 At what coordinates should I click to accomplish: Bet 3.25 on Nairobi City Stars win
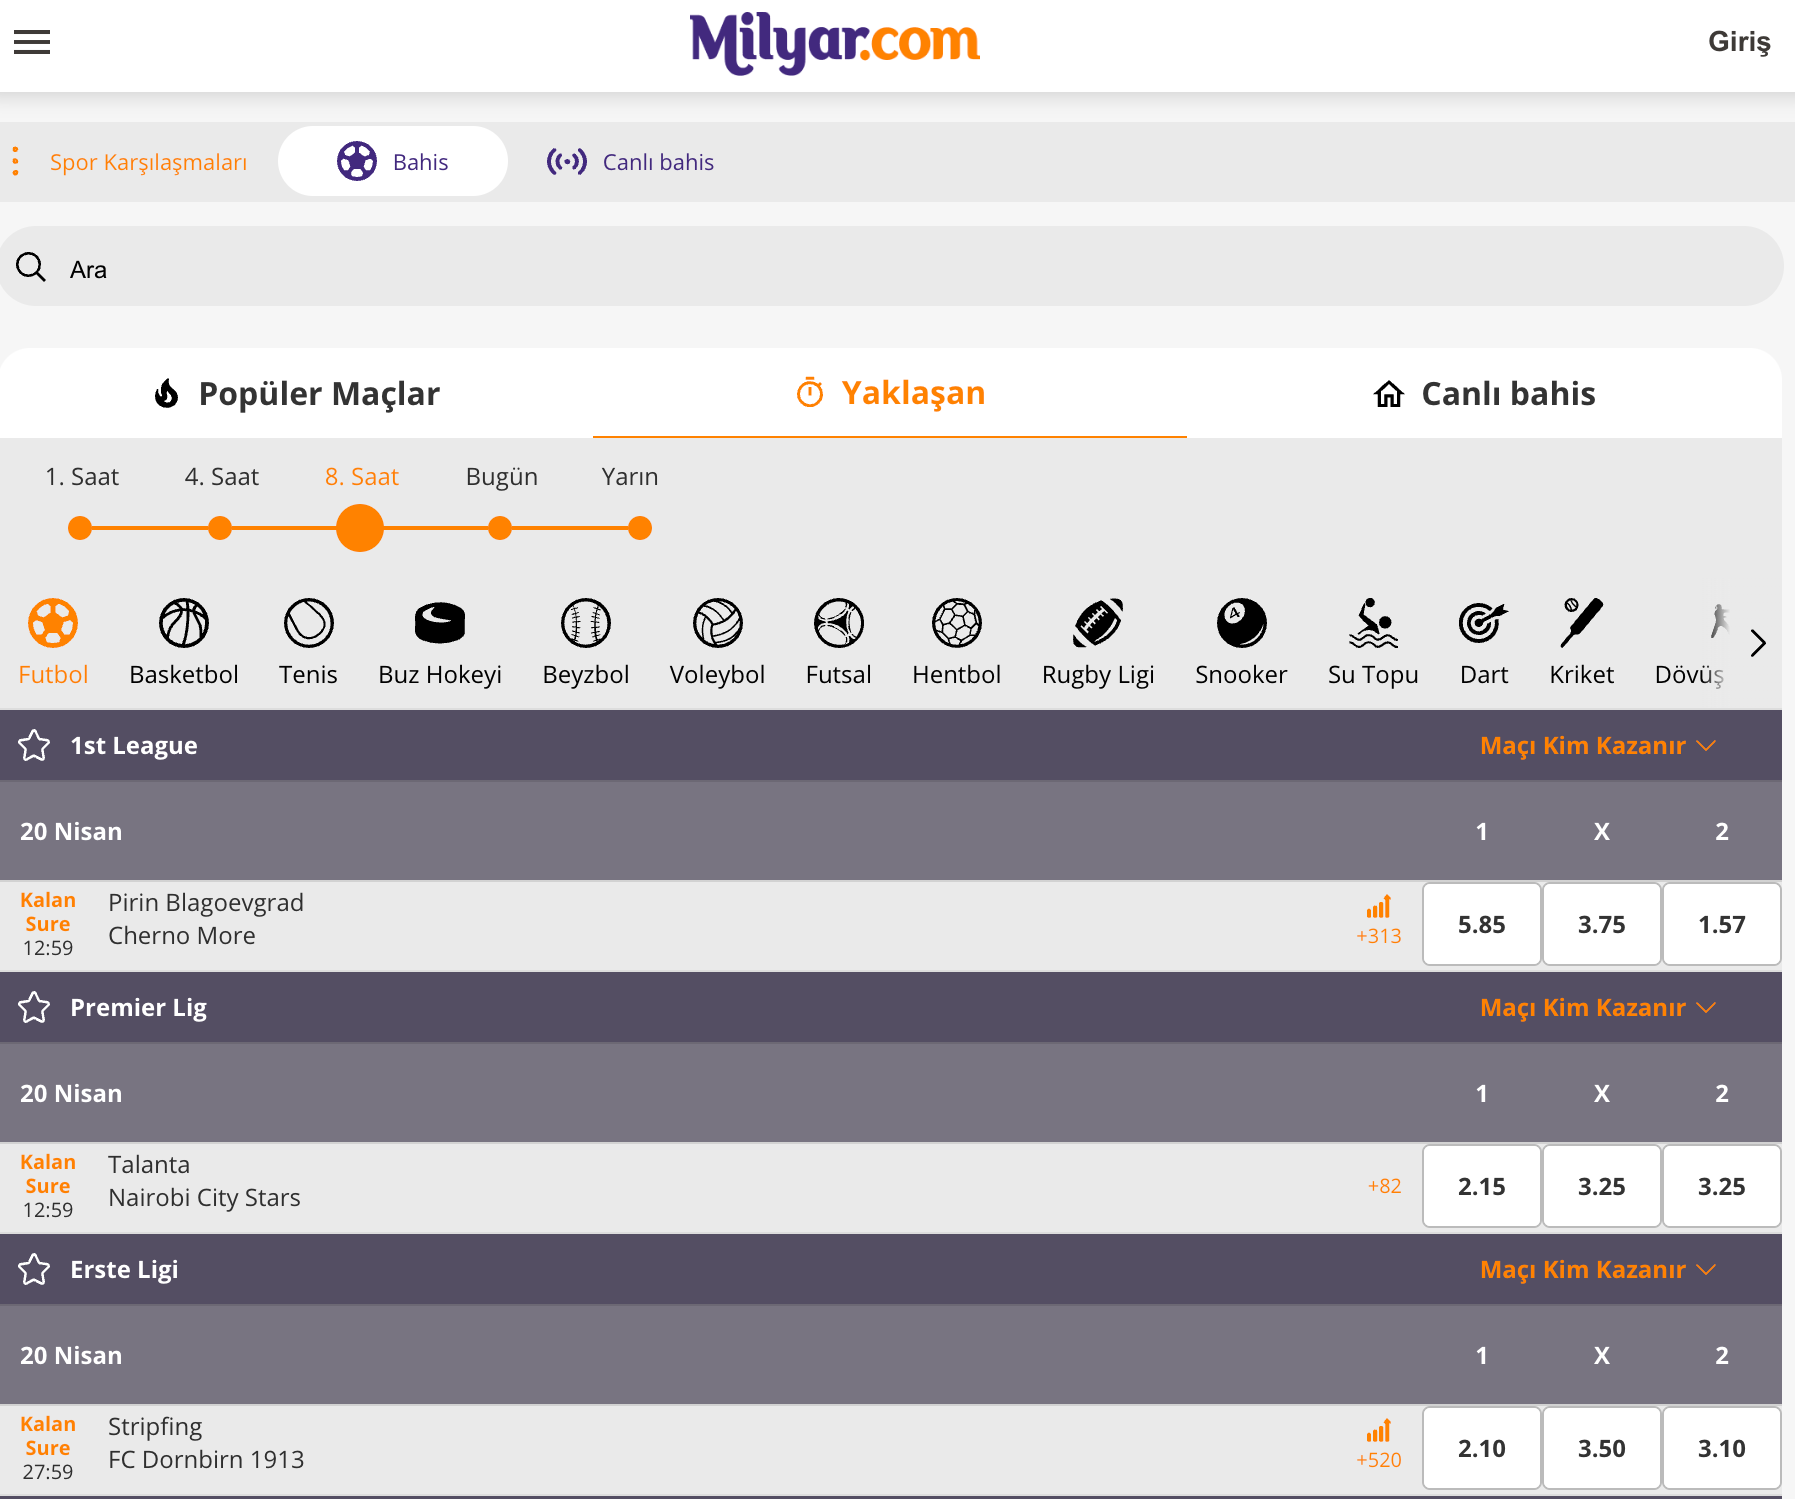[1721, 1186]
